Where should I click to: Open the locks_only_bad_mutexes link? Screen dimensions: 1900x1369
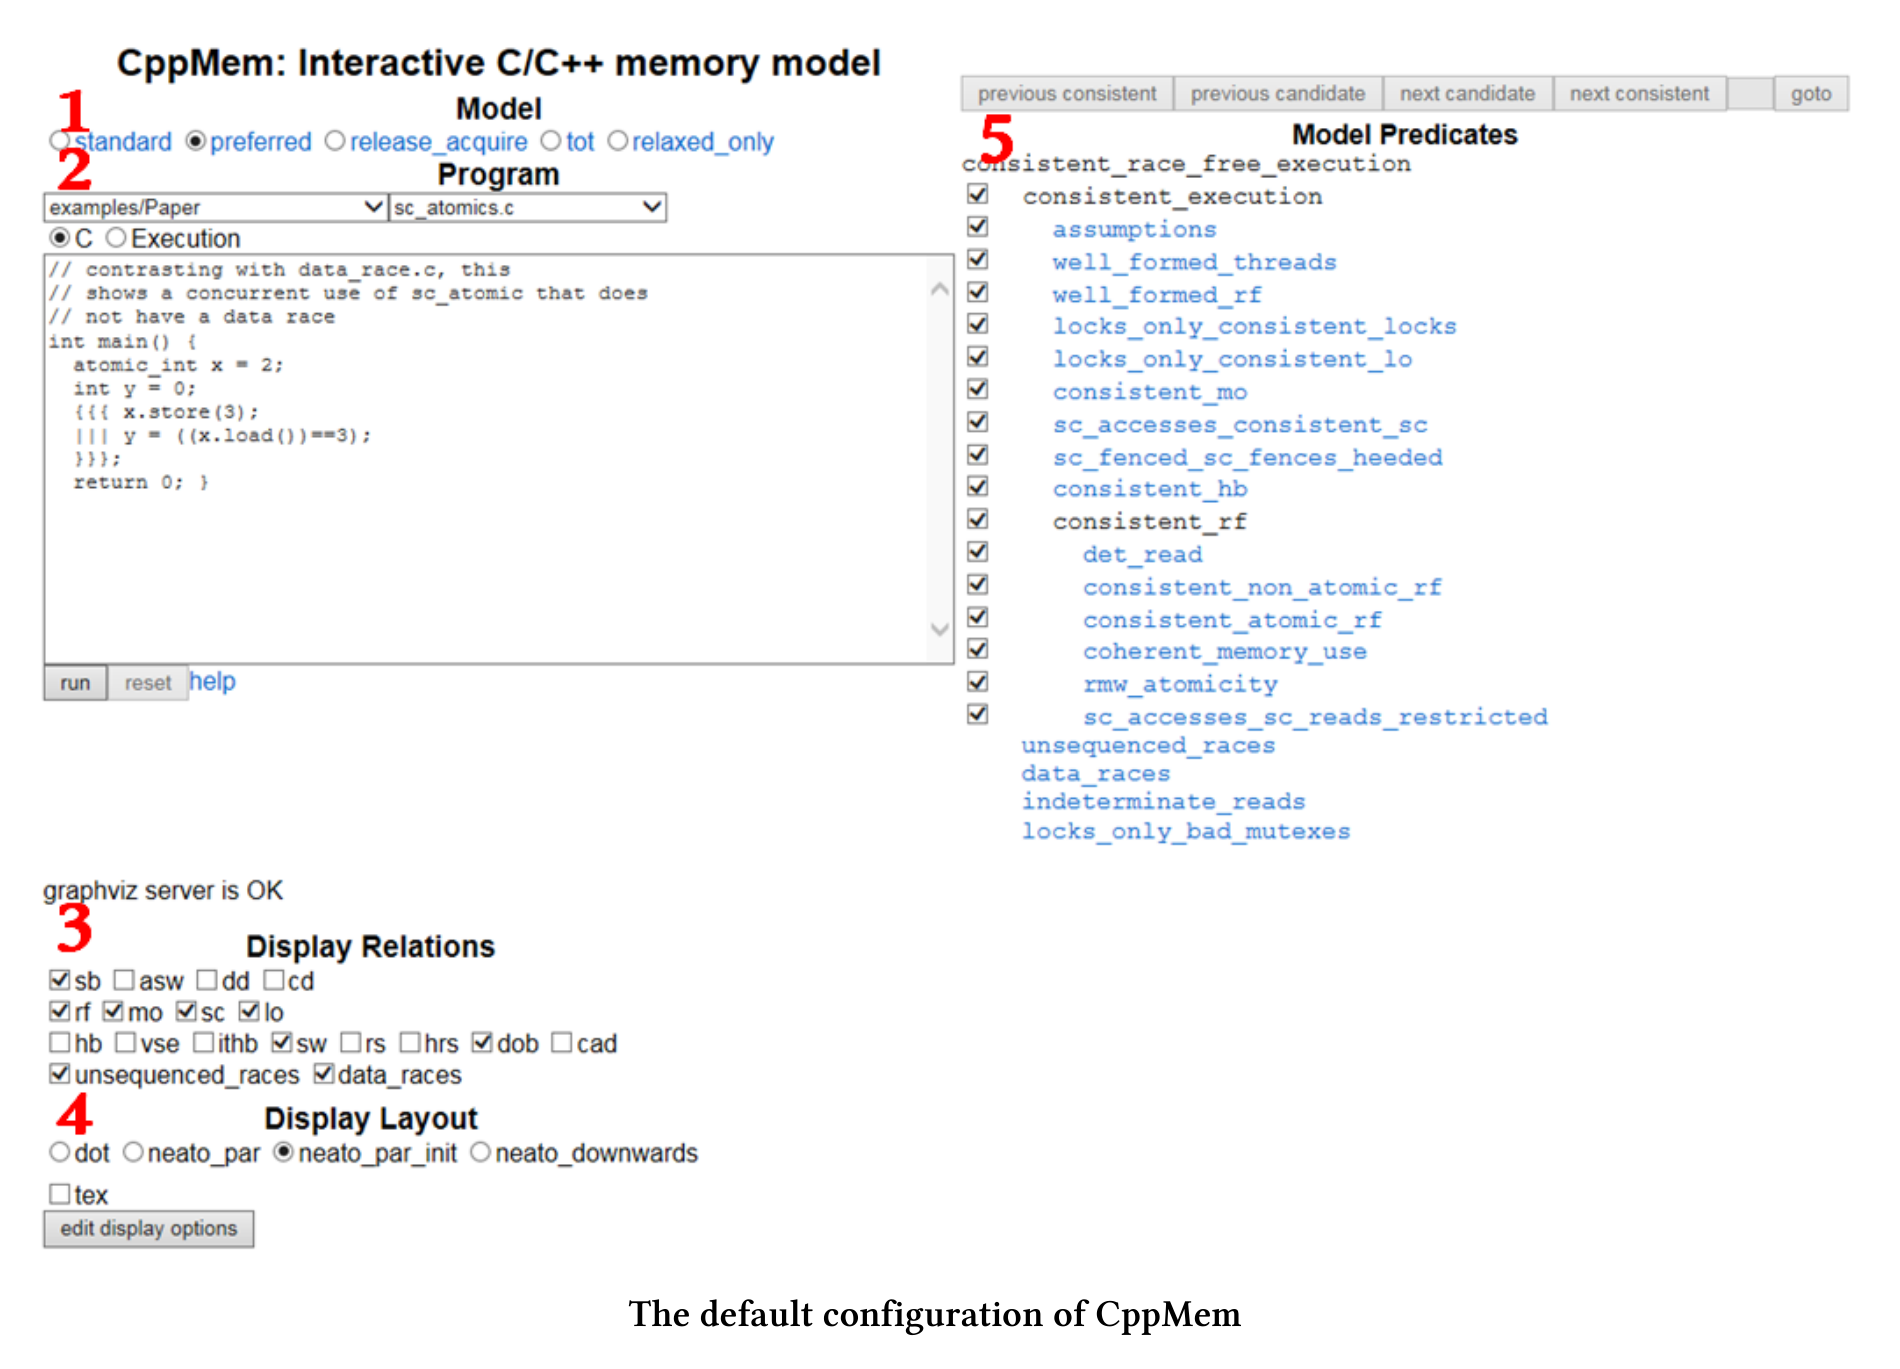1186,832
